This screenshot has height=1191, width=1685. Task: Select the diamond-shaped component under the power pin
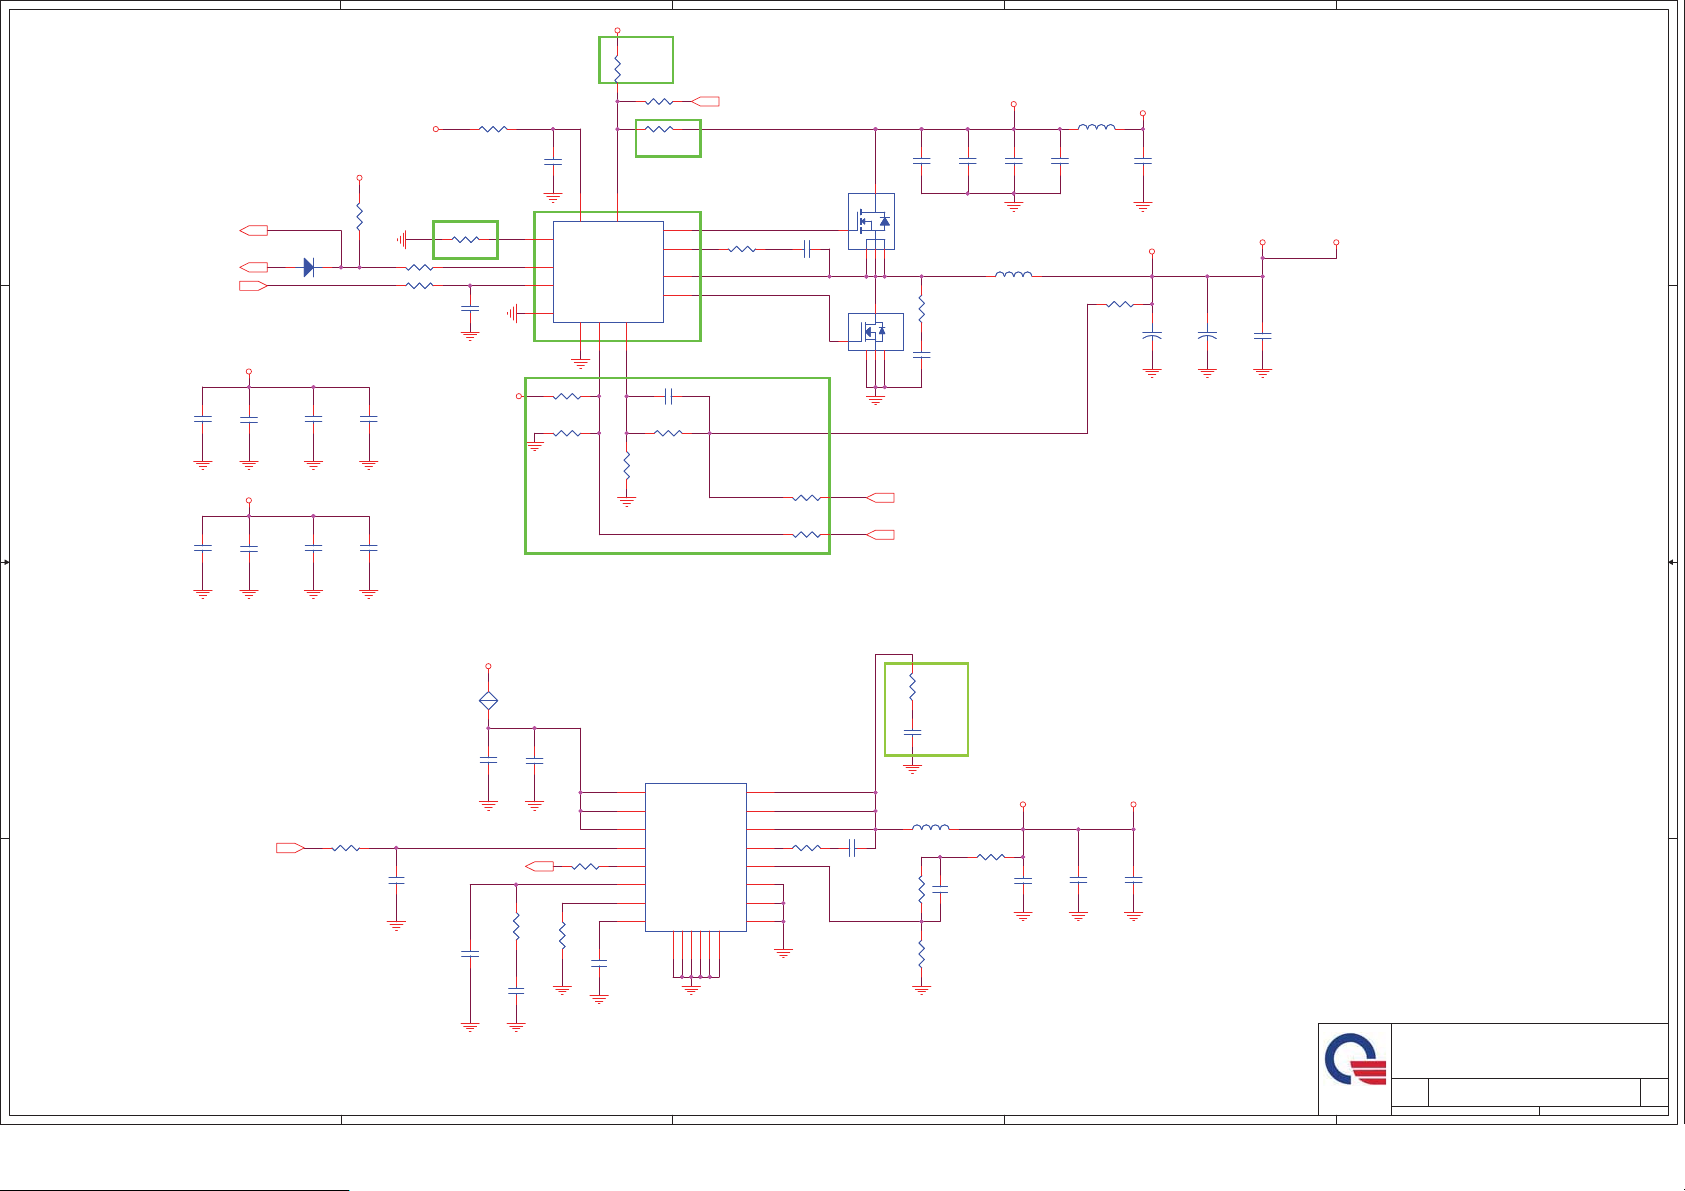click(x=488, y=701)
